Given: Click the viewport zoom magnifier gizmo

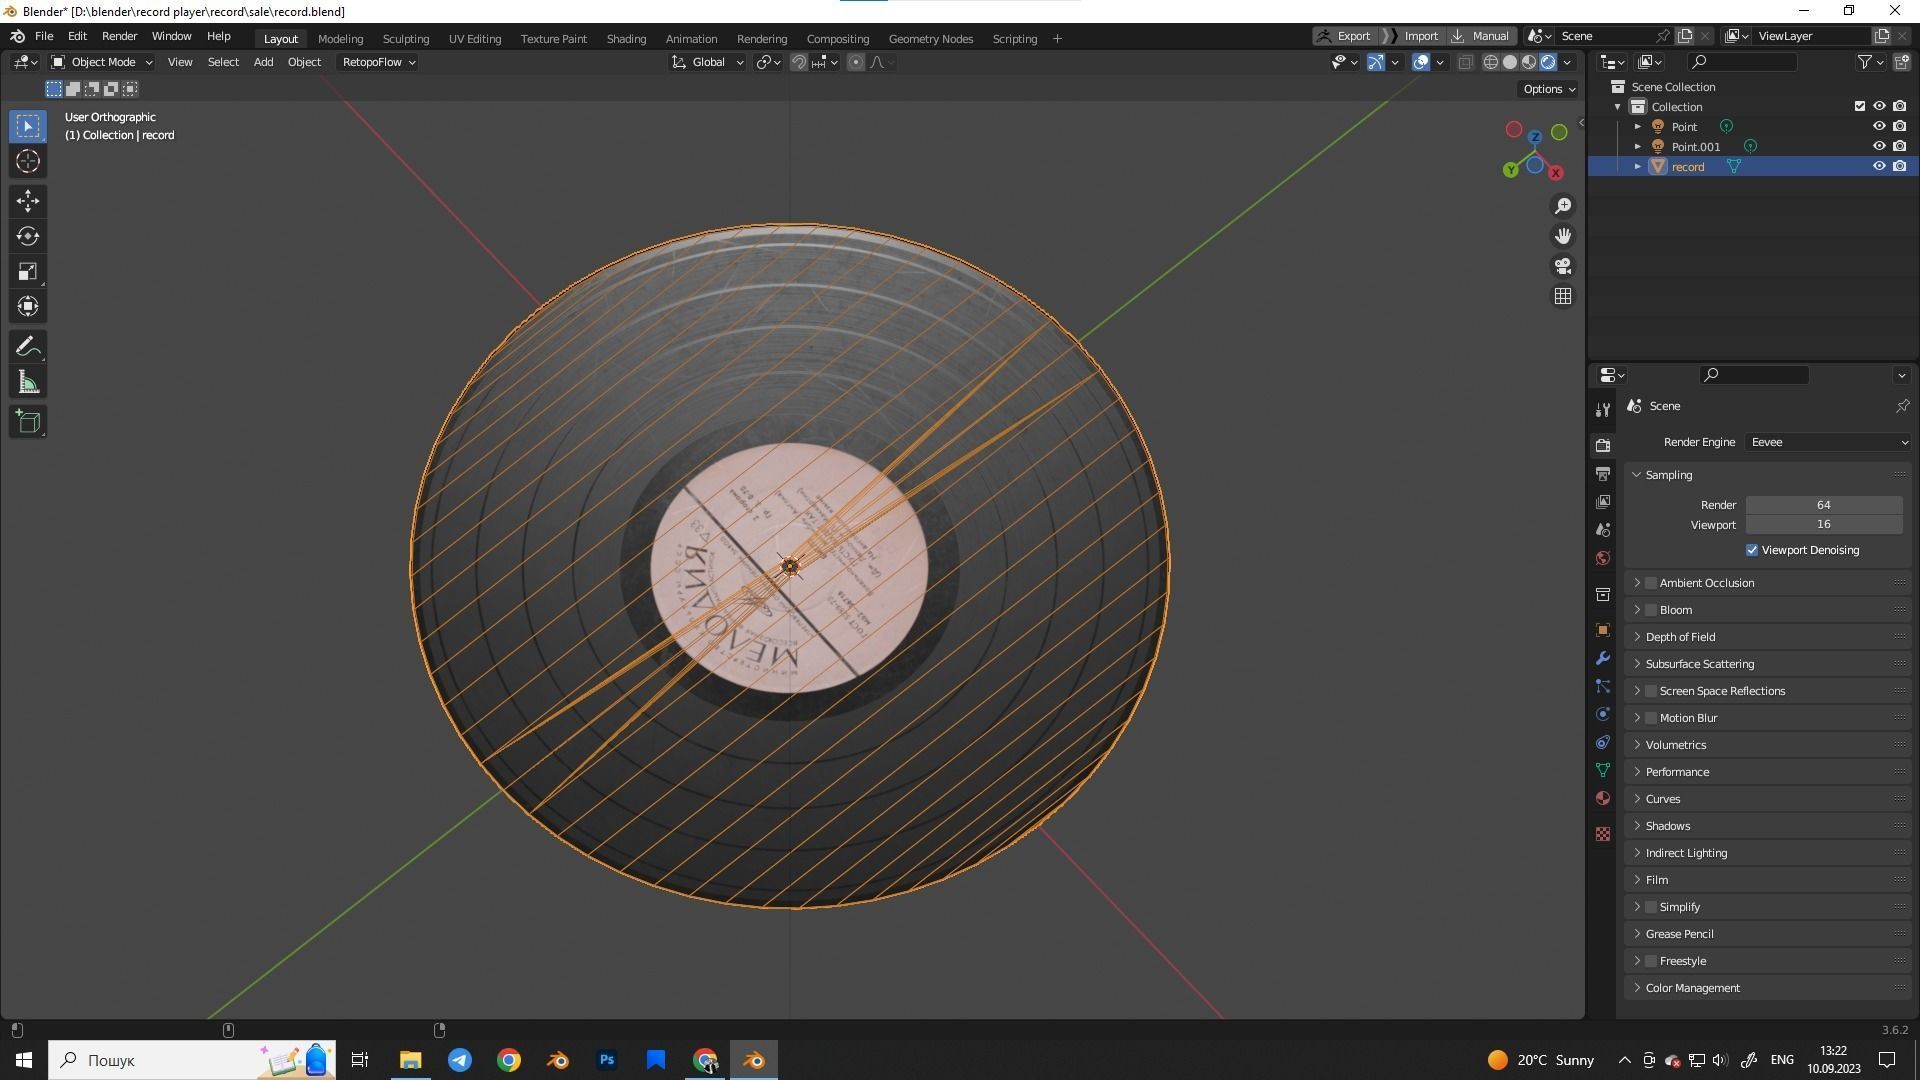Looking at the screenshot, I should click(x=1563, y=206).
